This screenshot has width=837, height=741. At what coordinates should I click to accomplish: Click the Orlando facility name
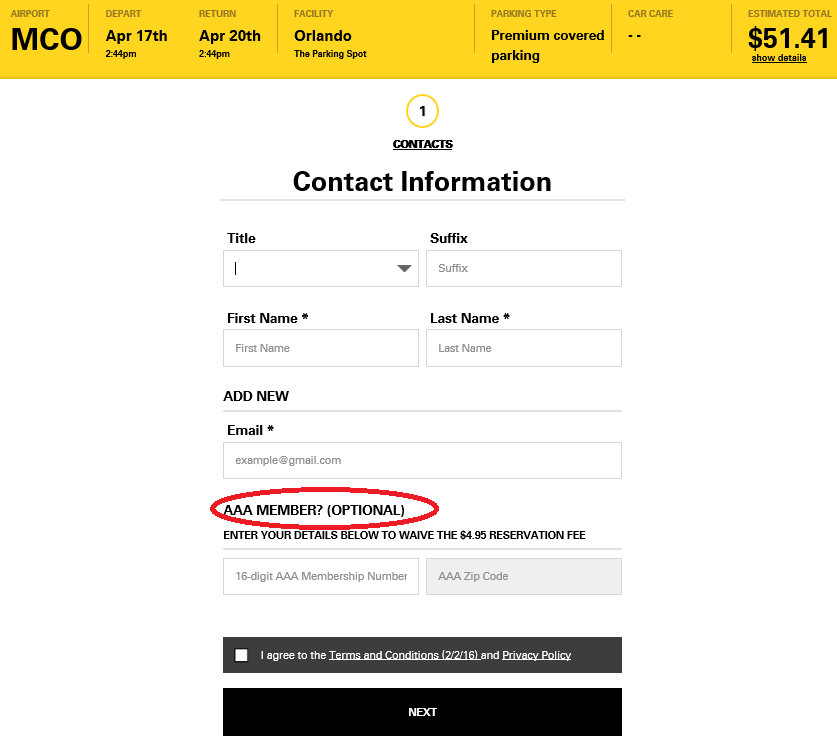(322, 36)
